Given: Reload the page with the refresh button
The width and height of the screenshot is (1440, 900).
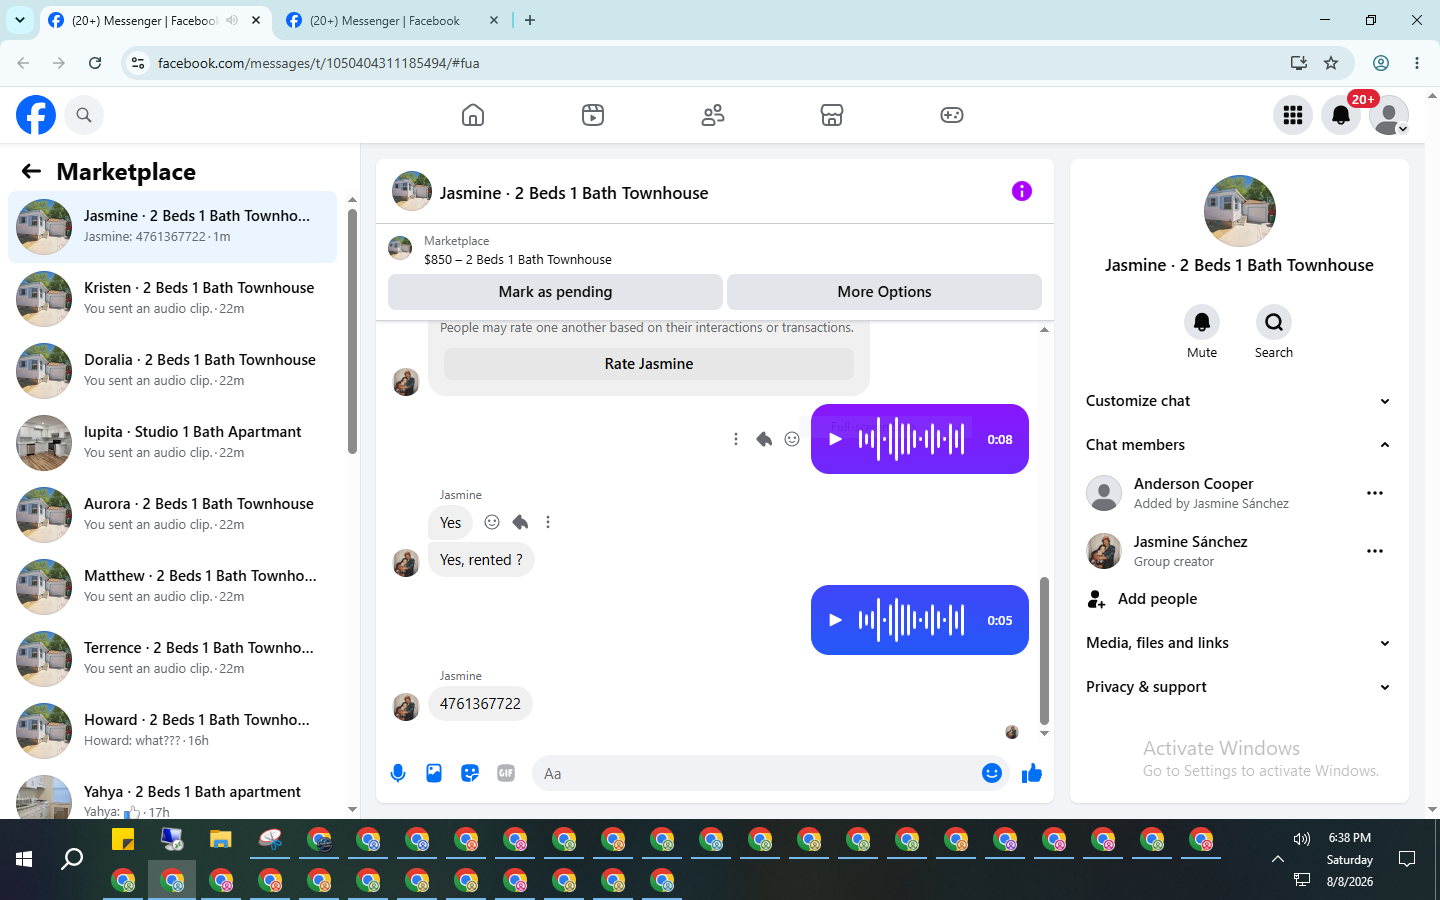Looking at the screenshot, I should tap(95, 63).
